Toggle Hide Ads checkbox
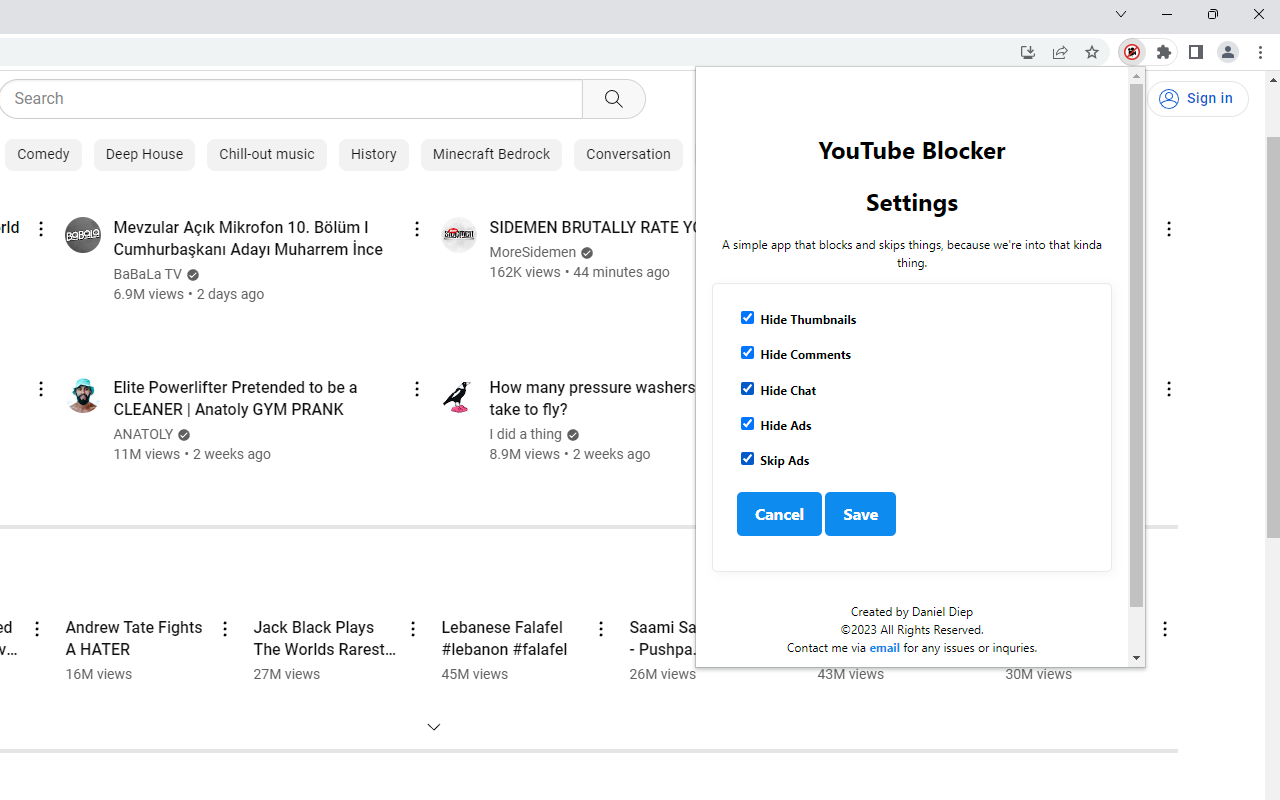 (x=747, y=424)
